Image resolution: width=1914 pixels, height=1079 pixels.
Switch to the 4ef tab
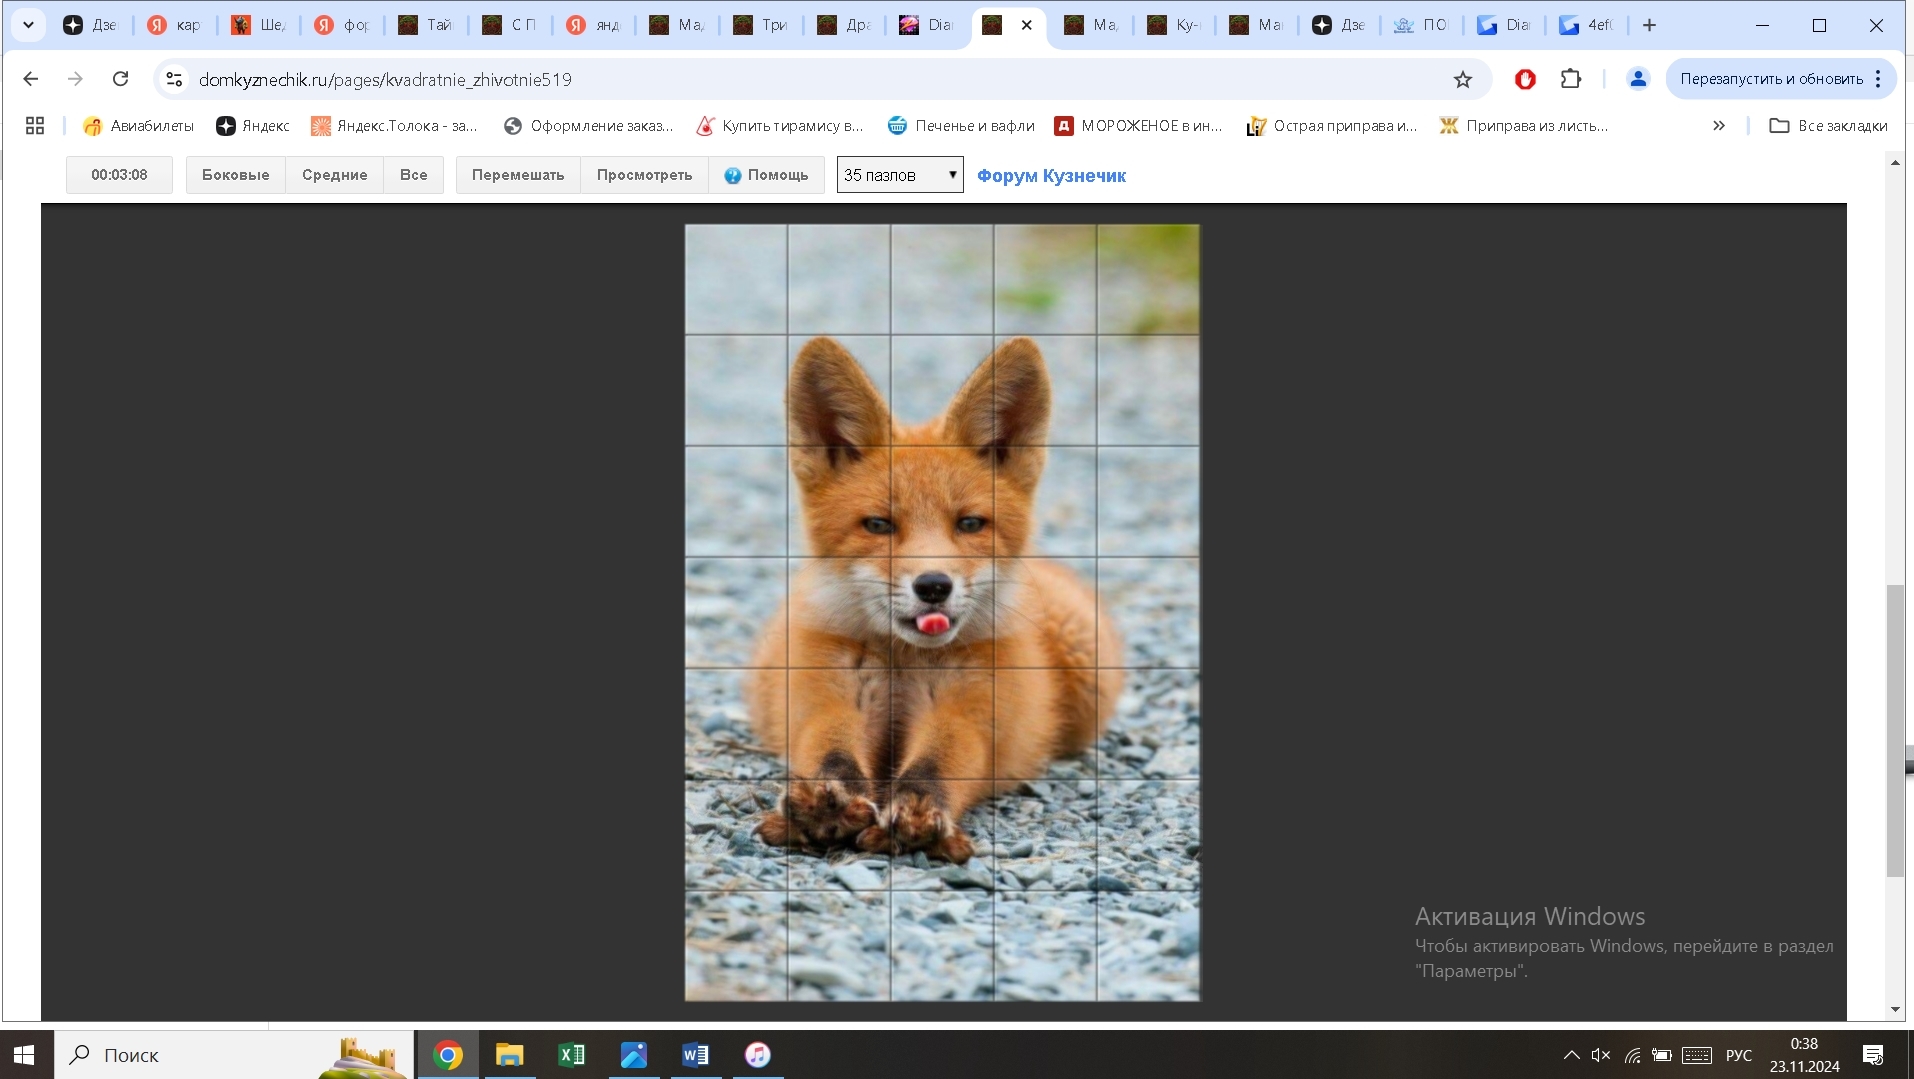click(x=1587, y=25)
